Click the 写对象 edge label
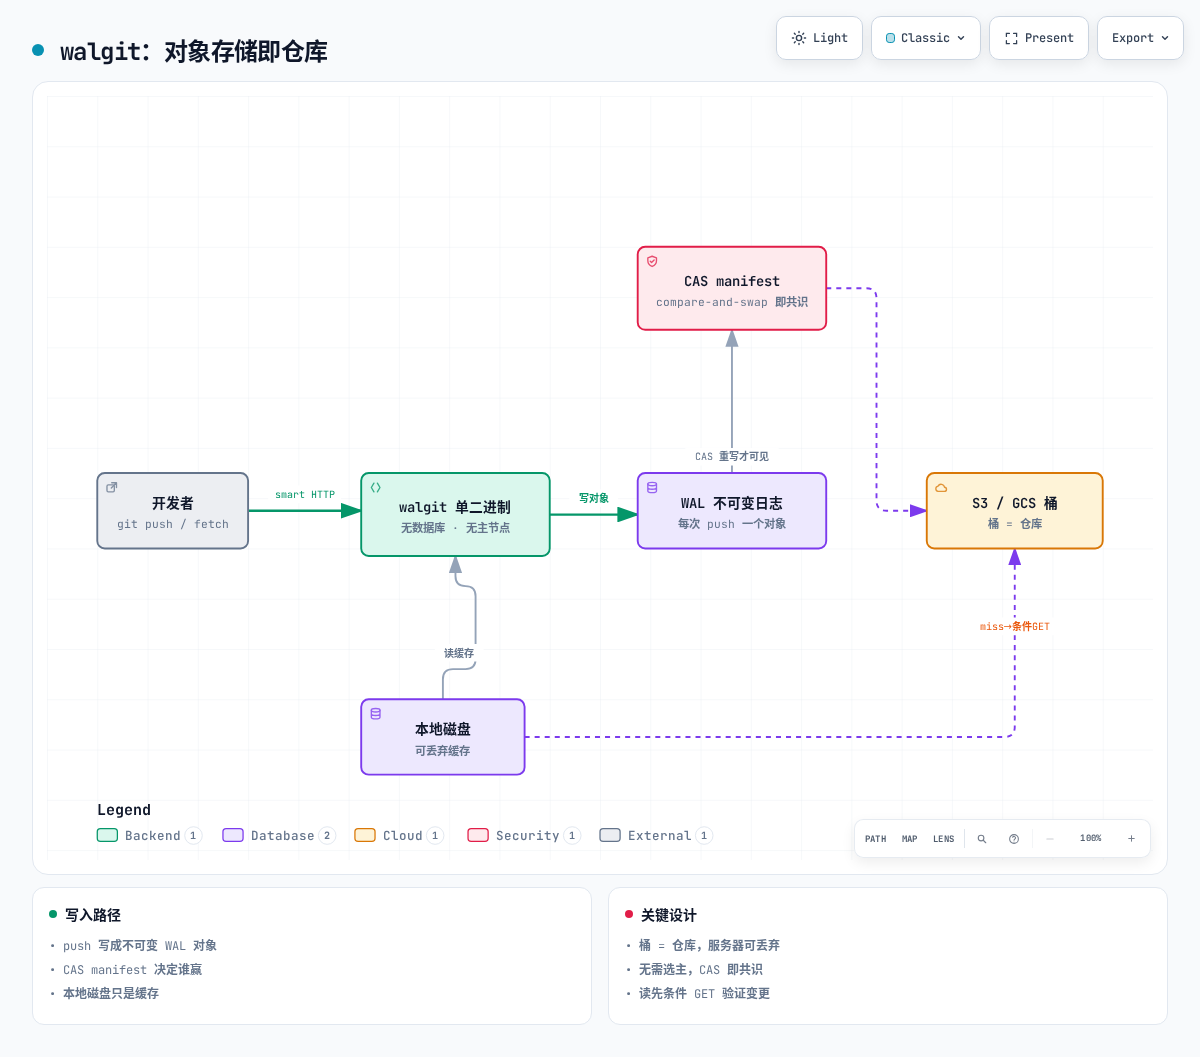 (x=594, y=498)
